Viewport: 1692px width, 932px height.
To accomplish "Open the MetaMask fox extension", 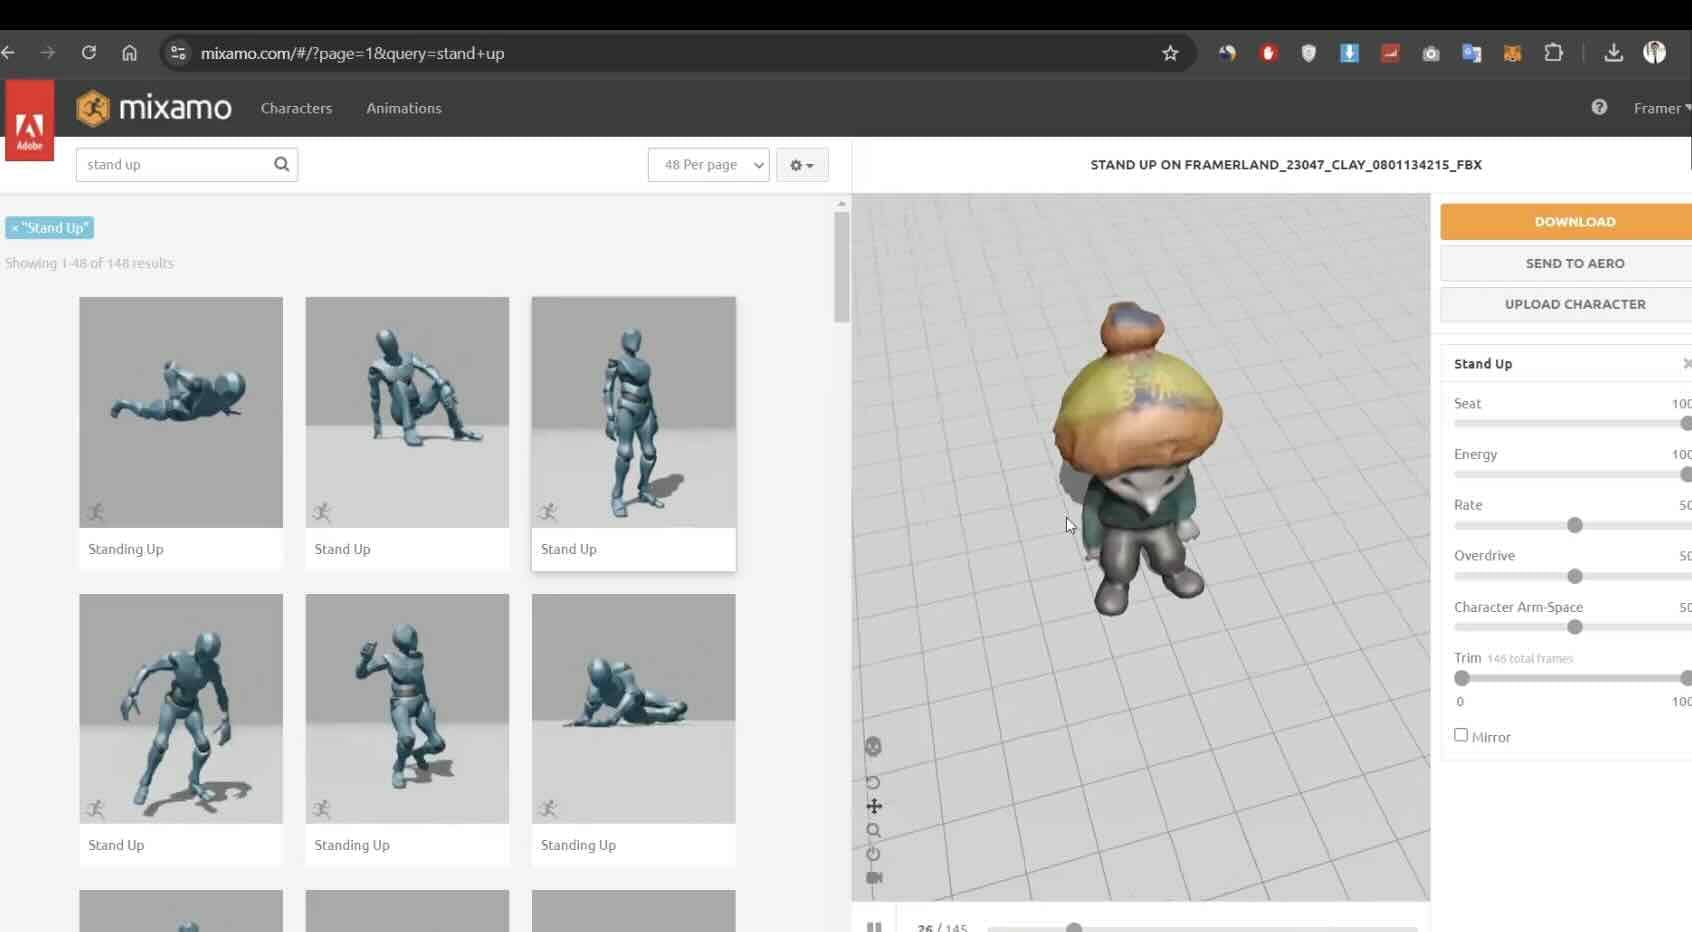I will pos(1512,54).
